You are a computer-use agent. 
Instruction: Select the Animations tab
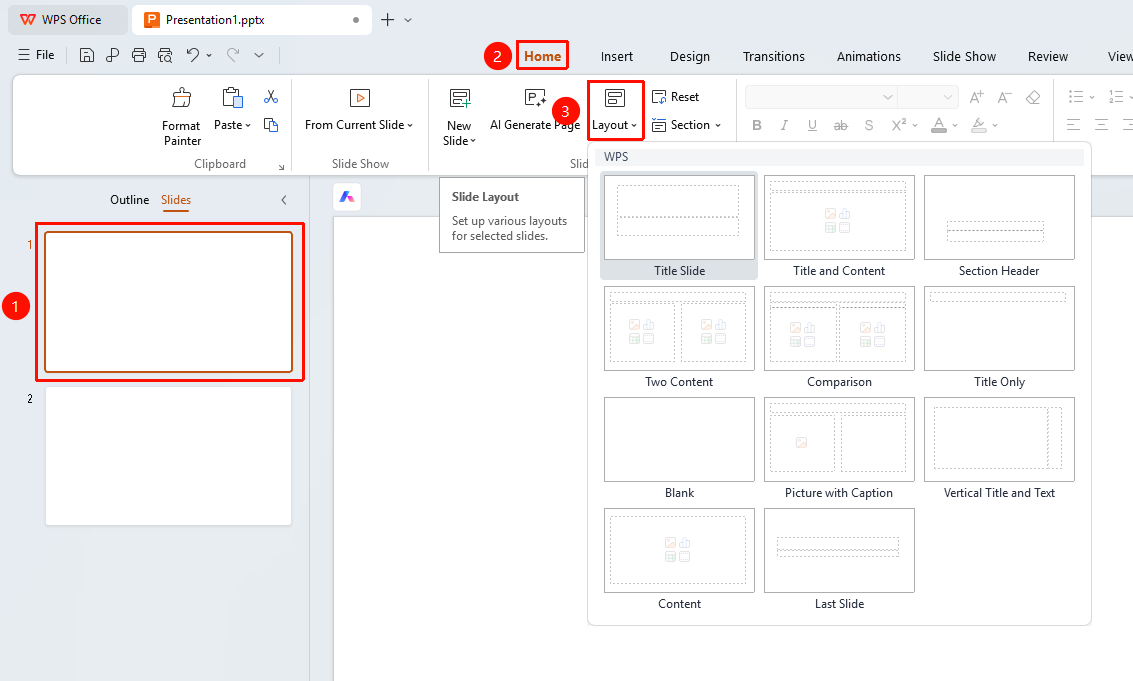point(869,56)
